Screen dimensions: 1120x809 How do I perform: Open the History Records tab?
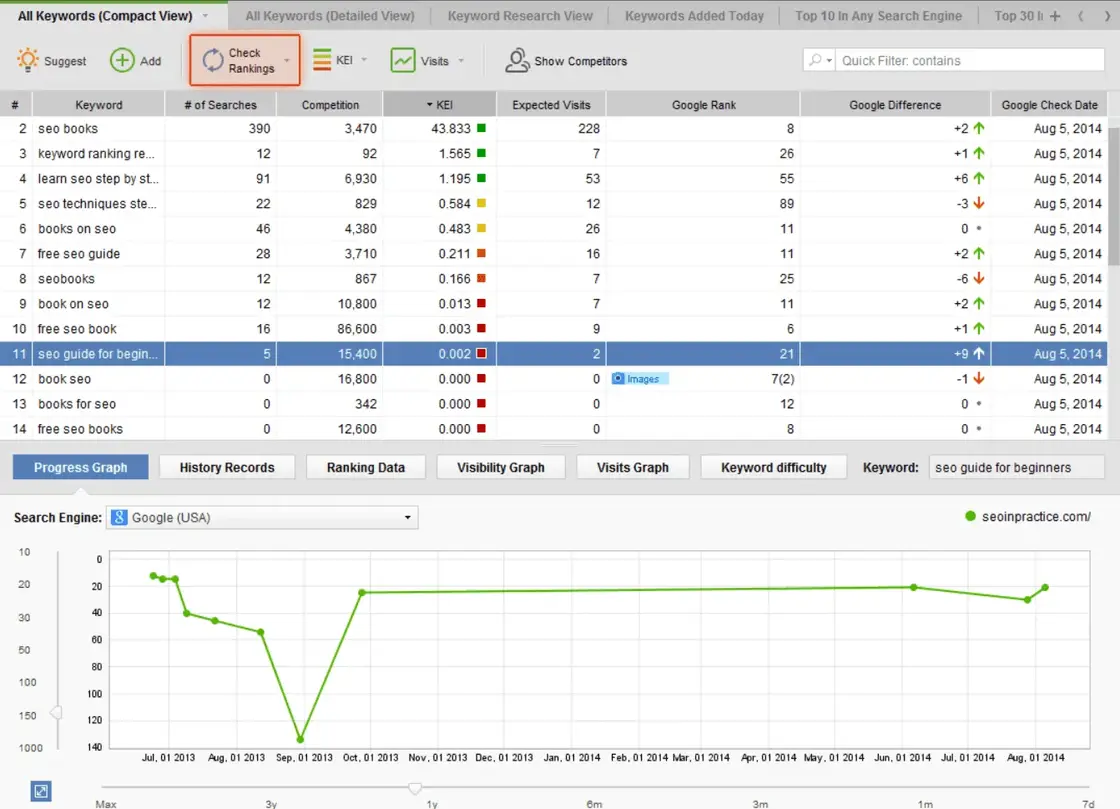click(227, 468)
